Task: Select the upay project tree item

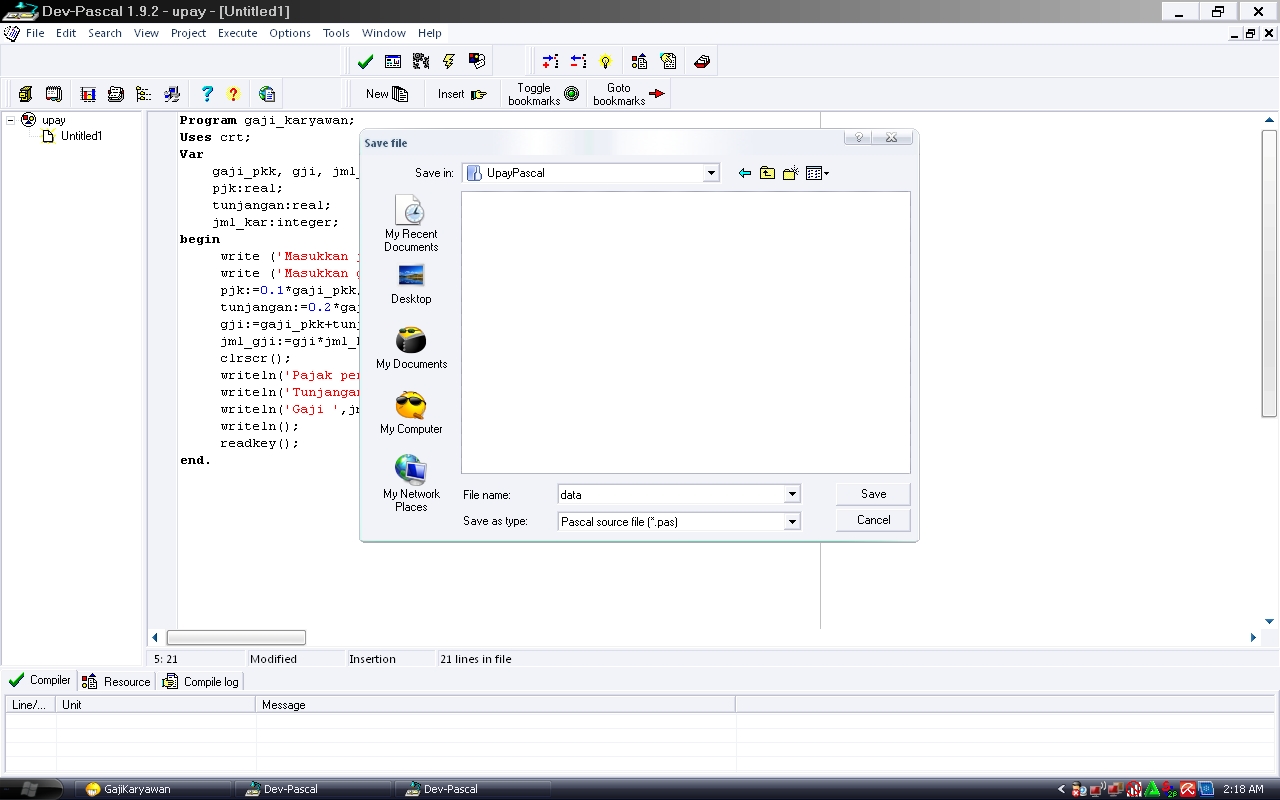Action: (x=53, y=120)
